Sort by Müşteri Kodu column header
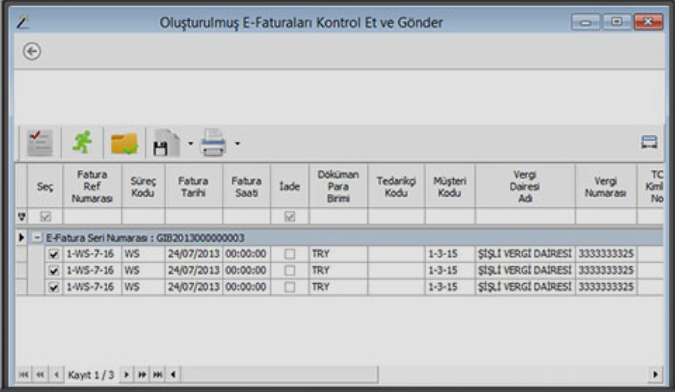Viewport: 675px width, 392px height. click(x=450, y=186)
